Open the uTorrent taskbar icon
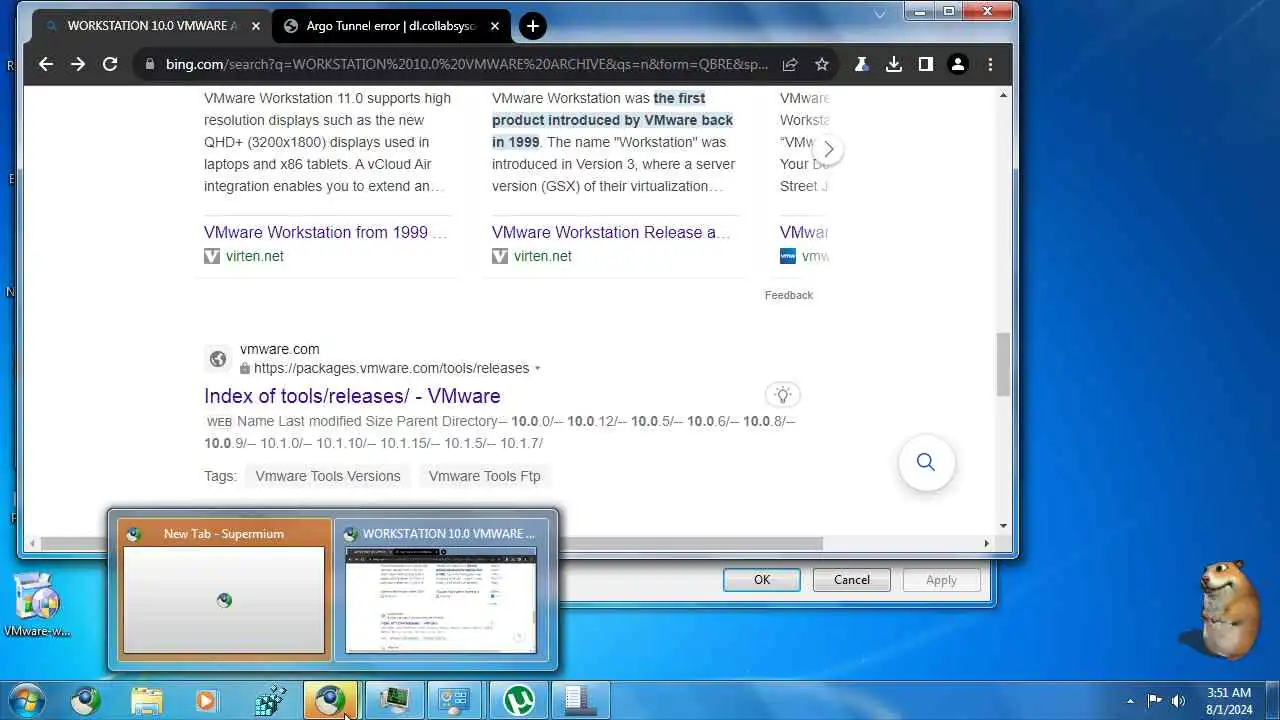The width and height of the screenshot is (1280, 720). tap(518, 701)
